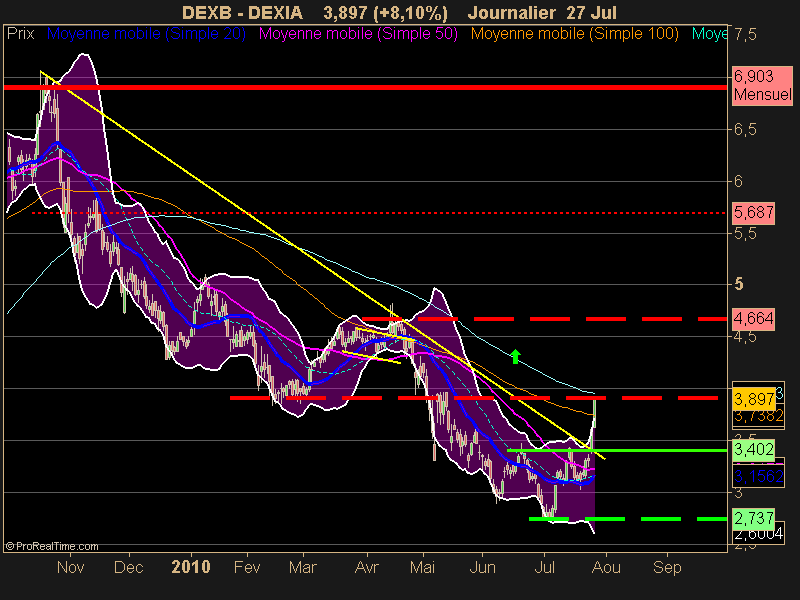
Task: Click the ProRealTime.com credit link
Action: [x=52, y=546]
